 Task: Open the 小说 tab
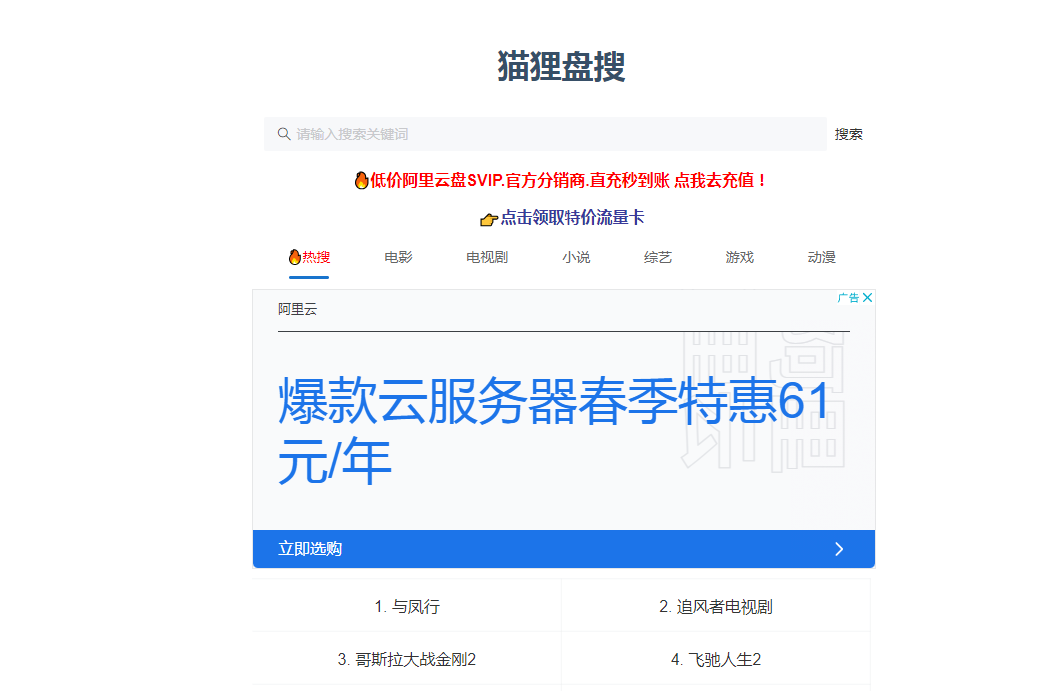coord(576,257)
